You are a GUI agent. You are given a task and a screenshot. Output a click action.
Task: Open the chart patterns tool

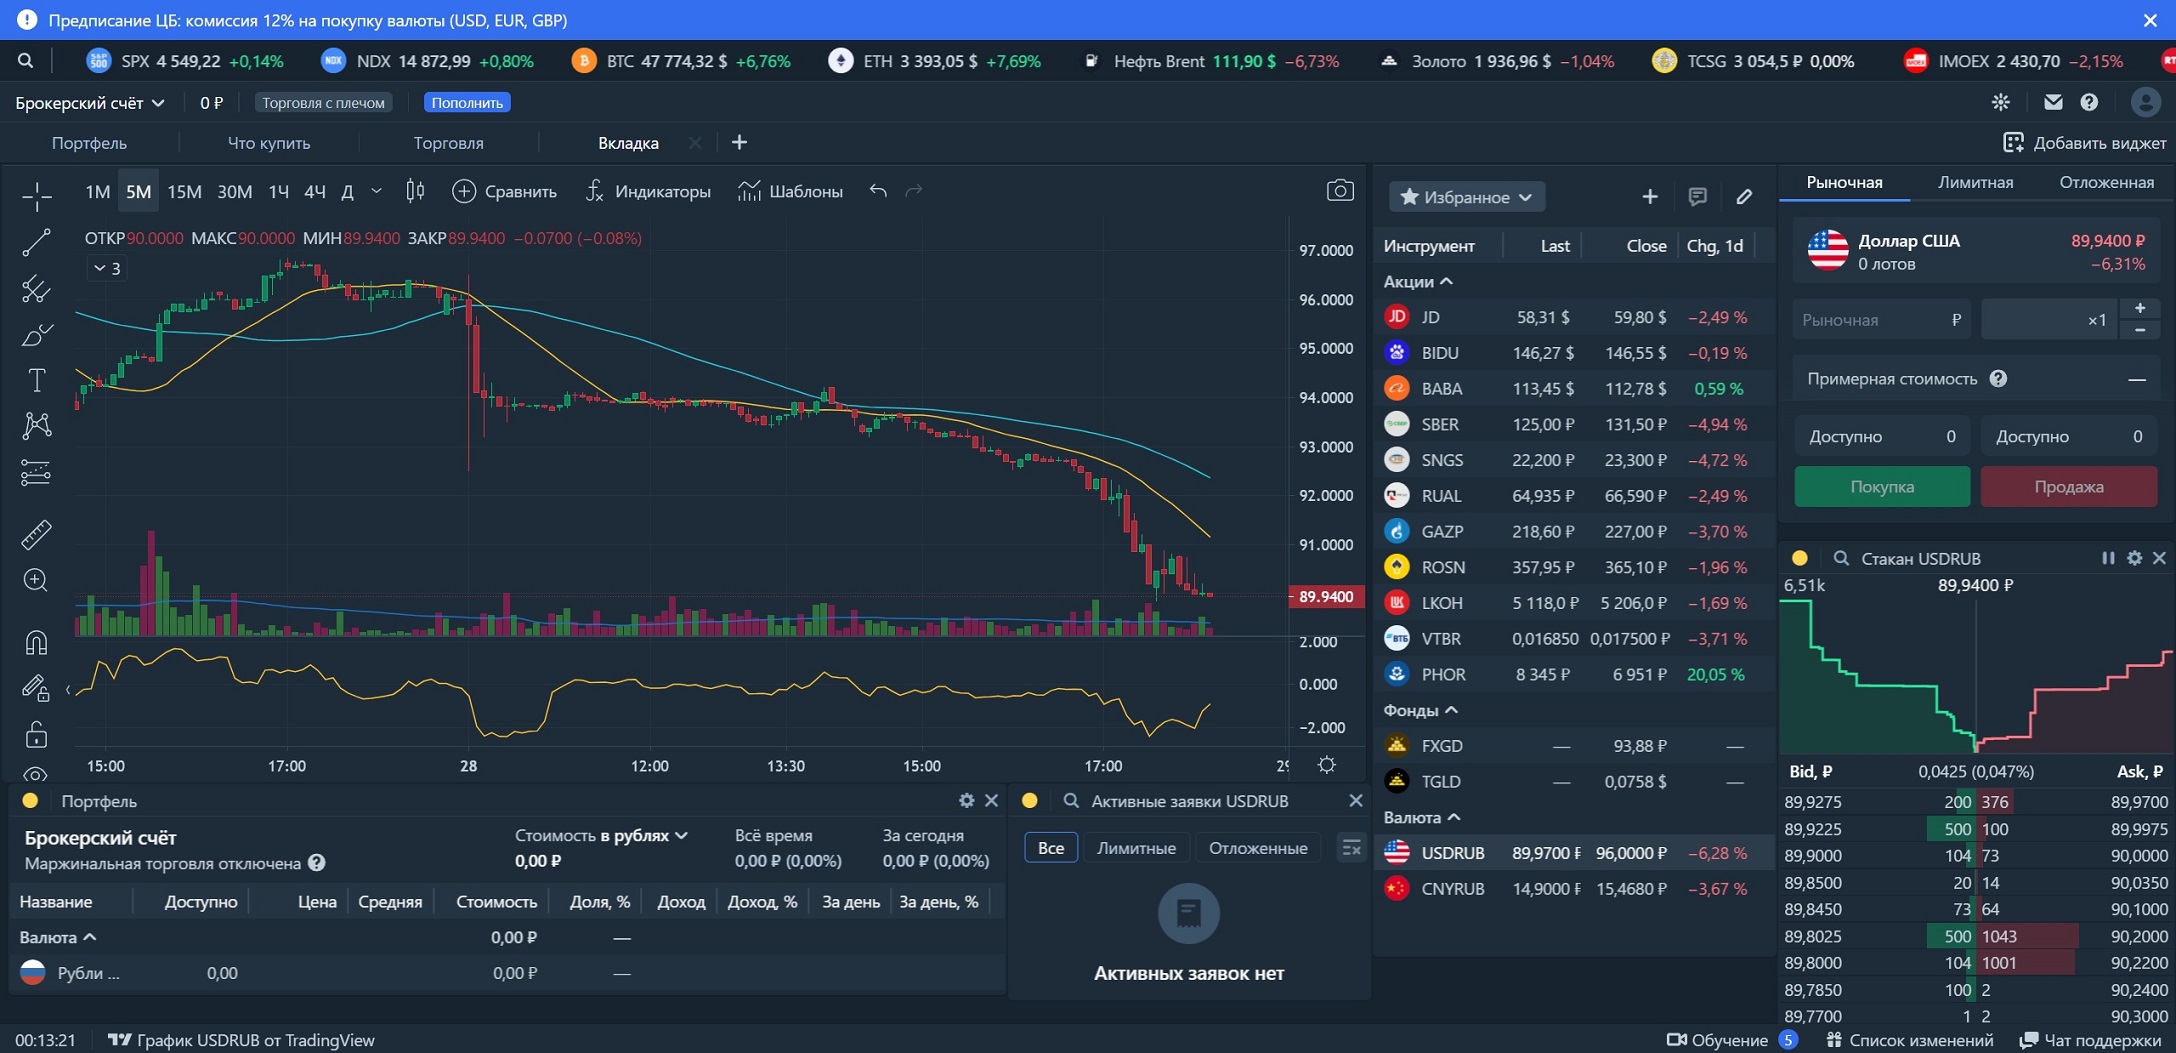(36, 426)
